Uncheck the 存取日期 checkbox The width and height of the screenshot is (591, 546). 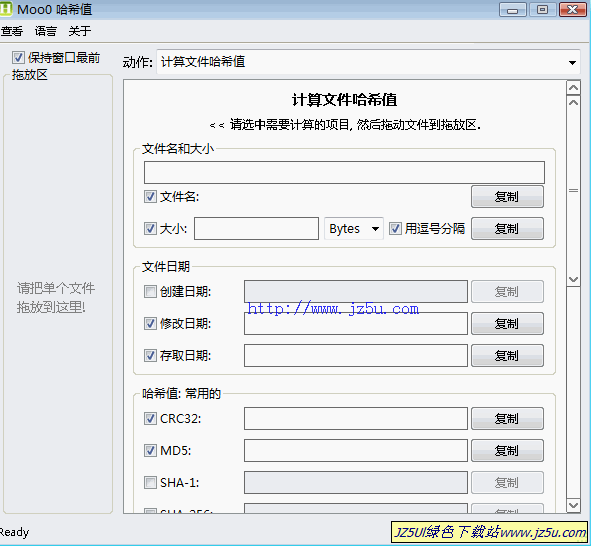coord(150,355)
